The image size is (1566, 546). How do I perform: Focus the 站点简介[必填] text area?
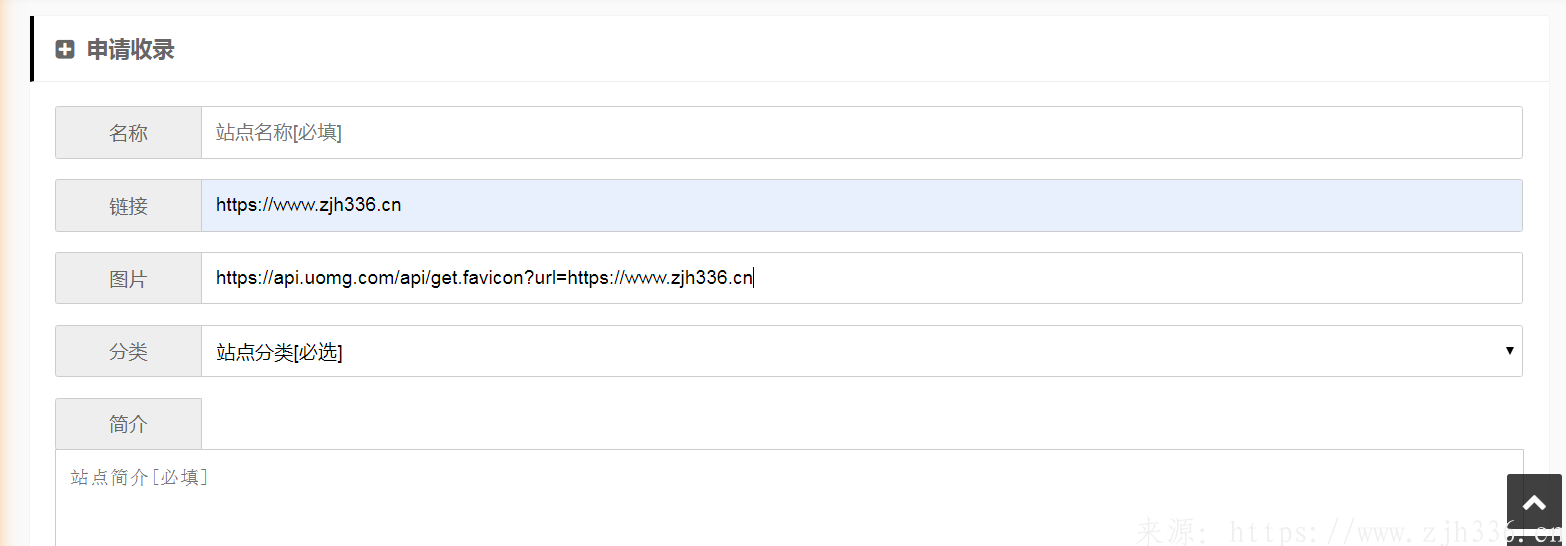tap(789, 498)
